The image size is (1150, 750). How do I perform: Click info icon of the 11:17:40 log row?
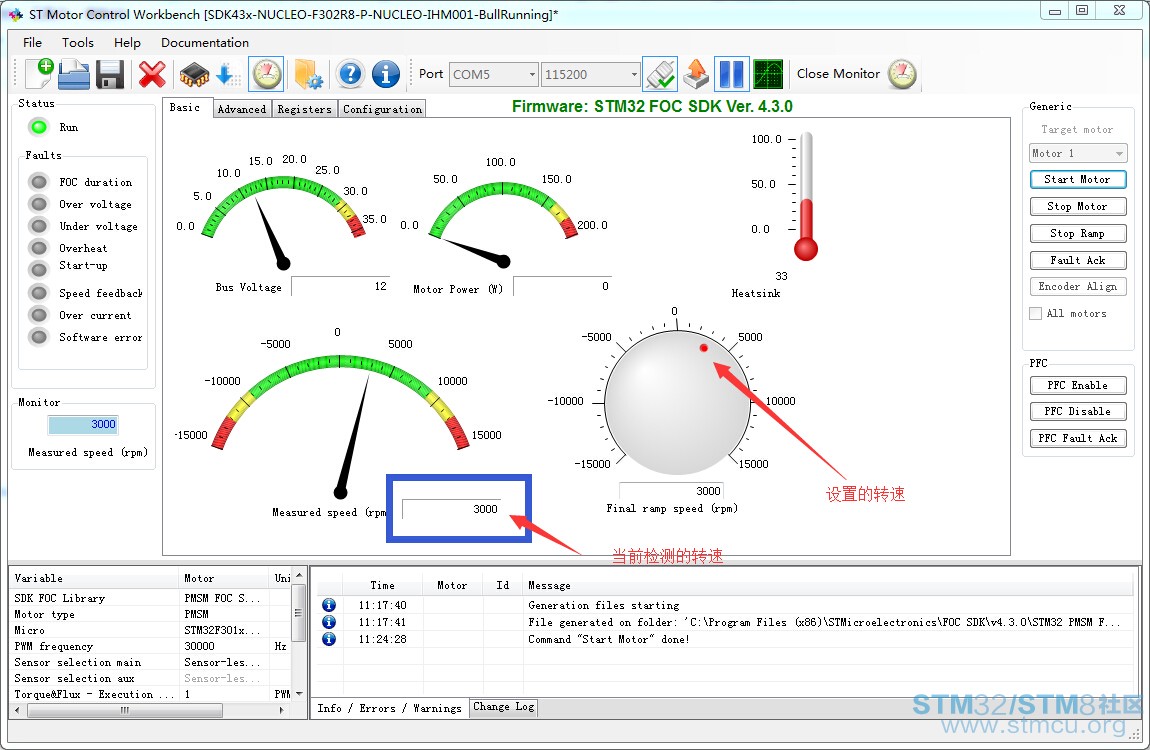[329, 605]
